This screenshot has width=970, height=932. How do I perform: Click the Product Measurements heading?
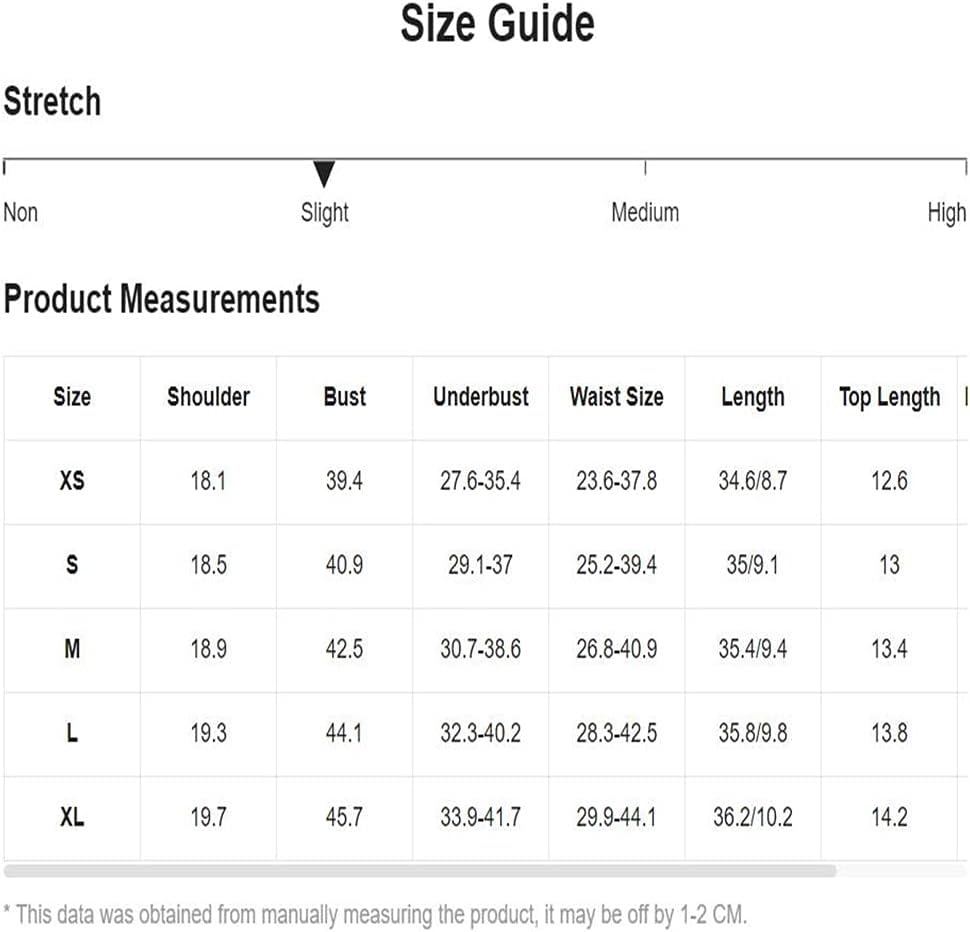click(x=161, y=299)
